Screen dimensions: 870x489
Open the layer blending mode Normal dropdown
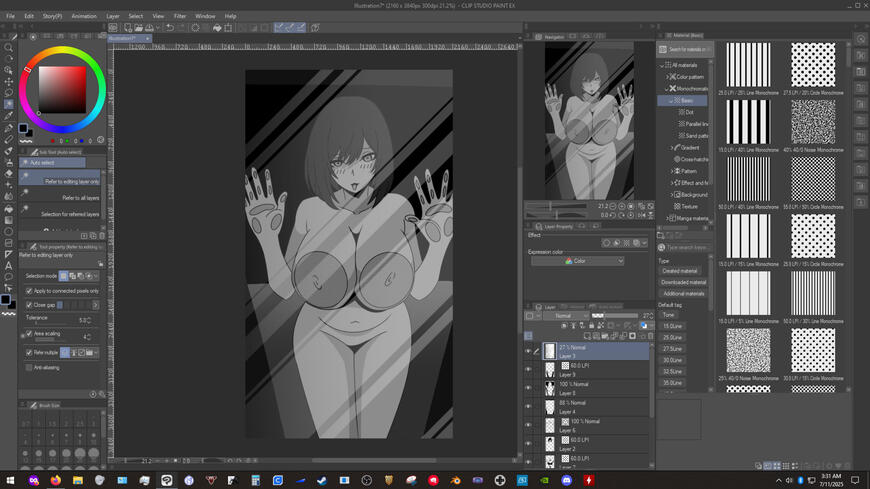(x=564, y=316)
